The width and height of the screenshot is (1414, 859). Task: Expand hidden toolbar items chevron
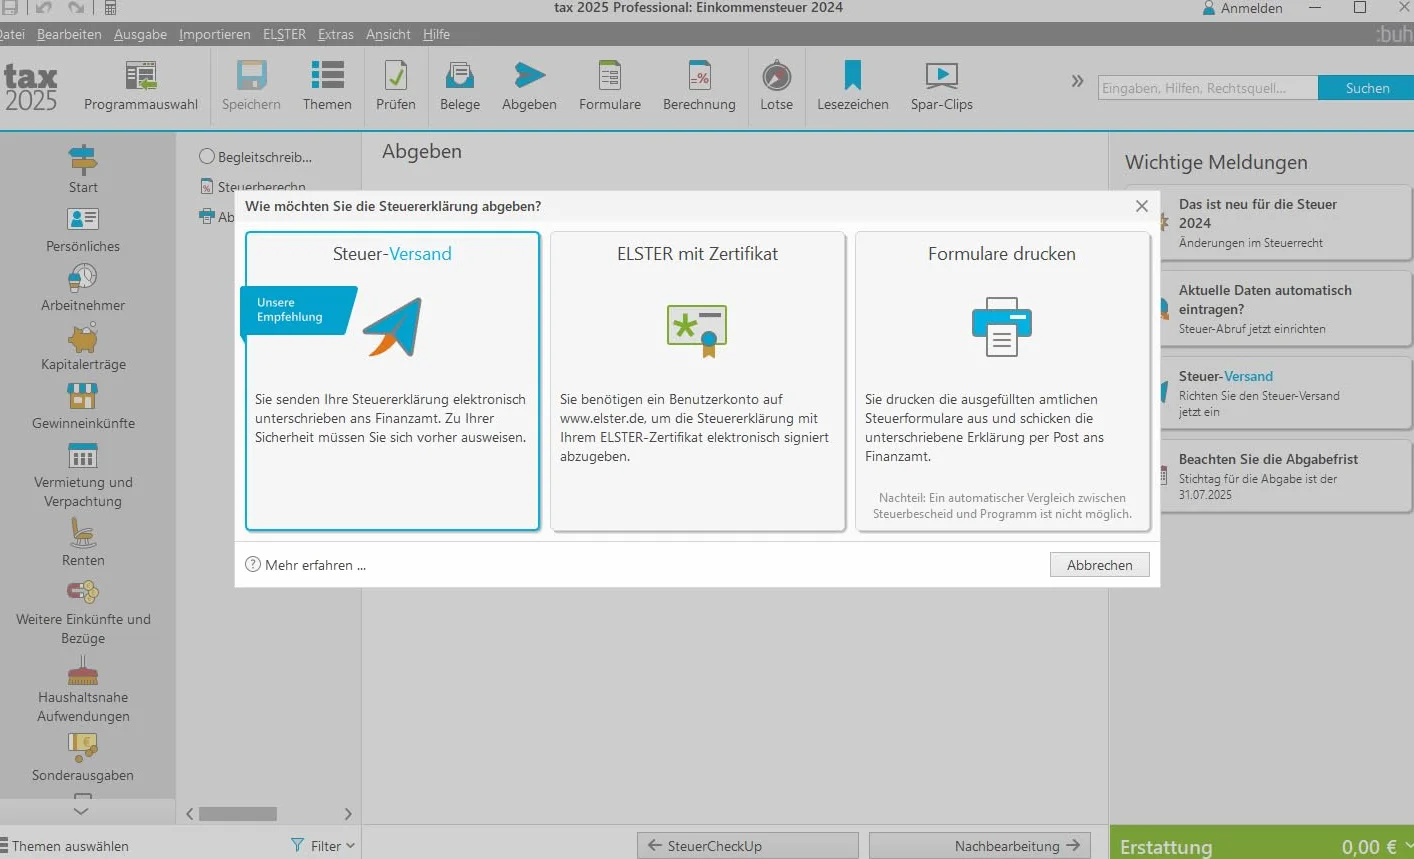1077,81
